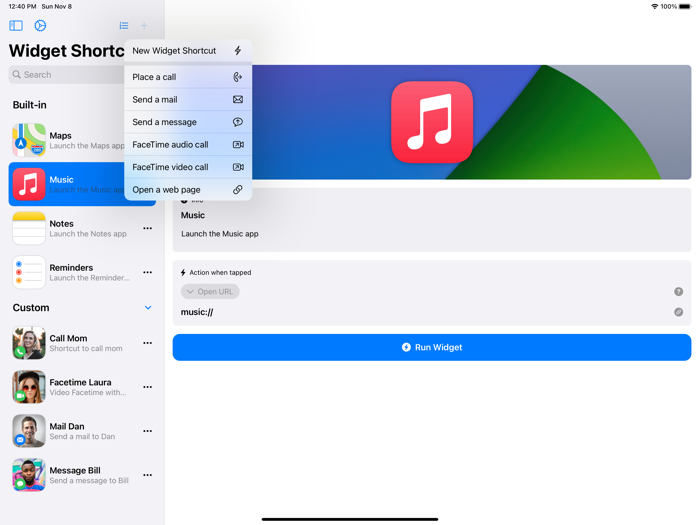
Task: Choose Send a message from the menu
Action: tap(188, 122)
